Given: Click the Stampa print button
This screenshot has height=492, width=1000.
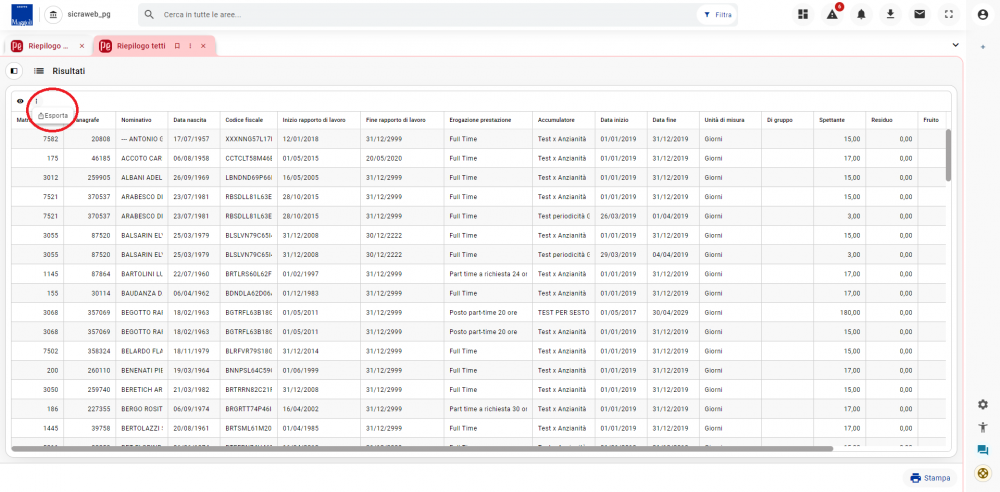Looking at the screenshot, I should (x=930, y=477).
